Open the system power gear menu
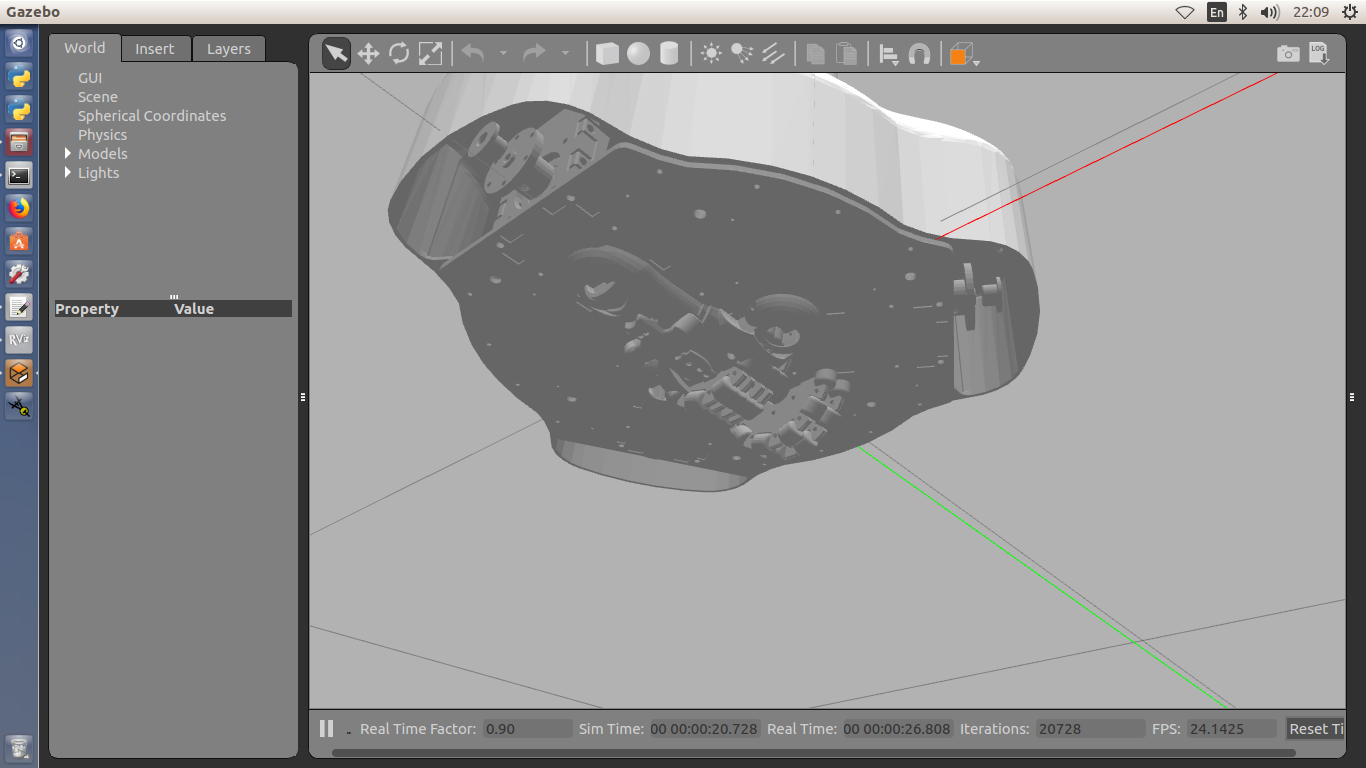This screenshot has width=1366, height=768. [1349, 12]
